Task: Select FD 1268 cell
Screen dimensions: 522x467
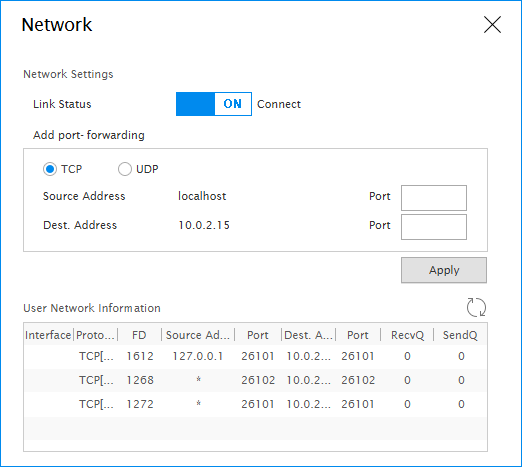Action: point(140,380)
